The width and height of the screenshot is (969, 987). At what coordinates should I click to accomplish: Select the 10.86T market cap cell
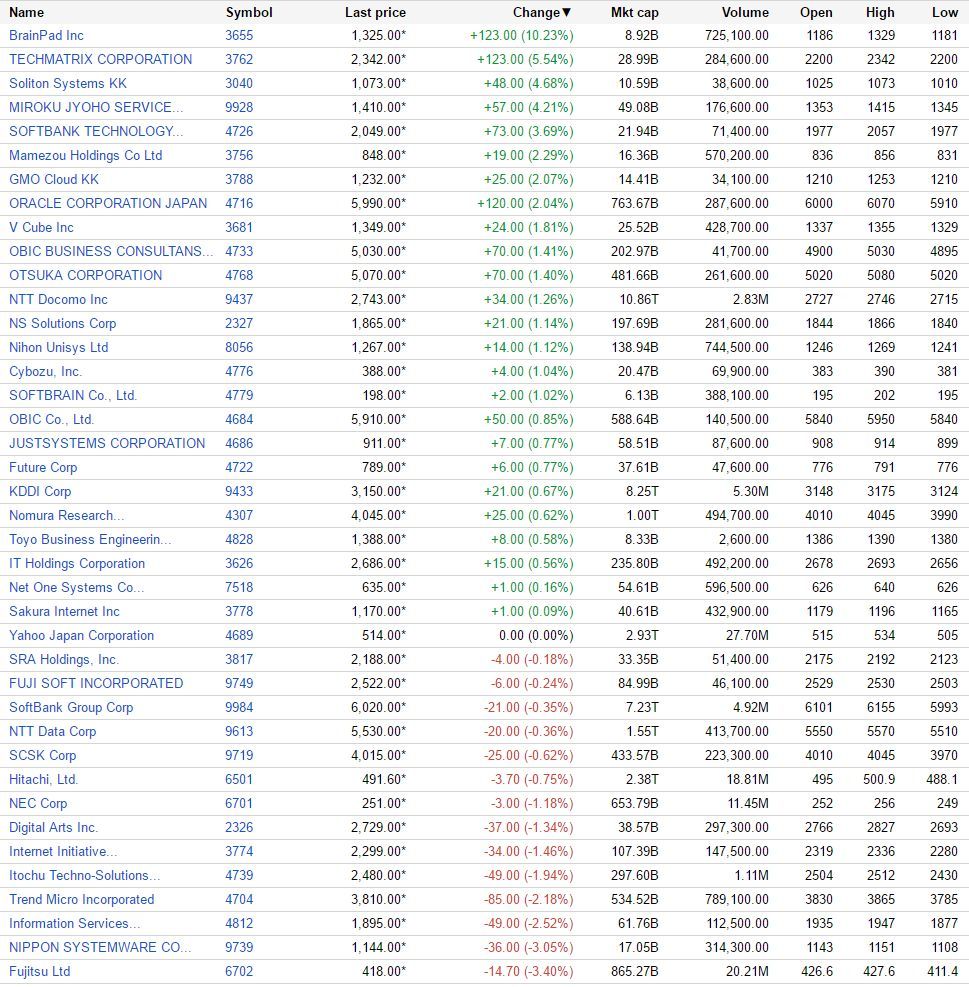pyautogui.click(x=638, y=300)
